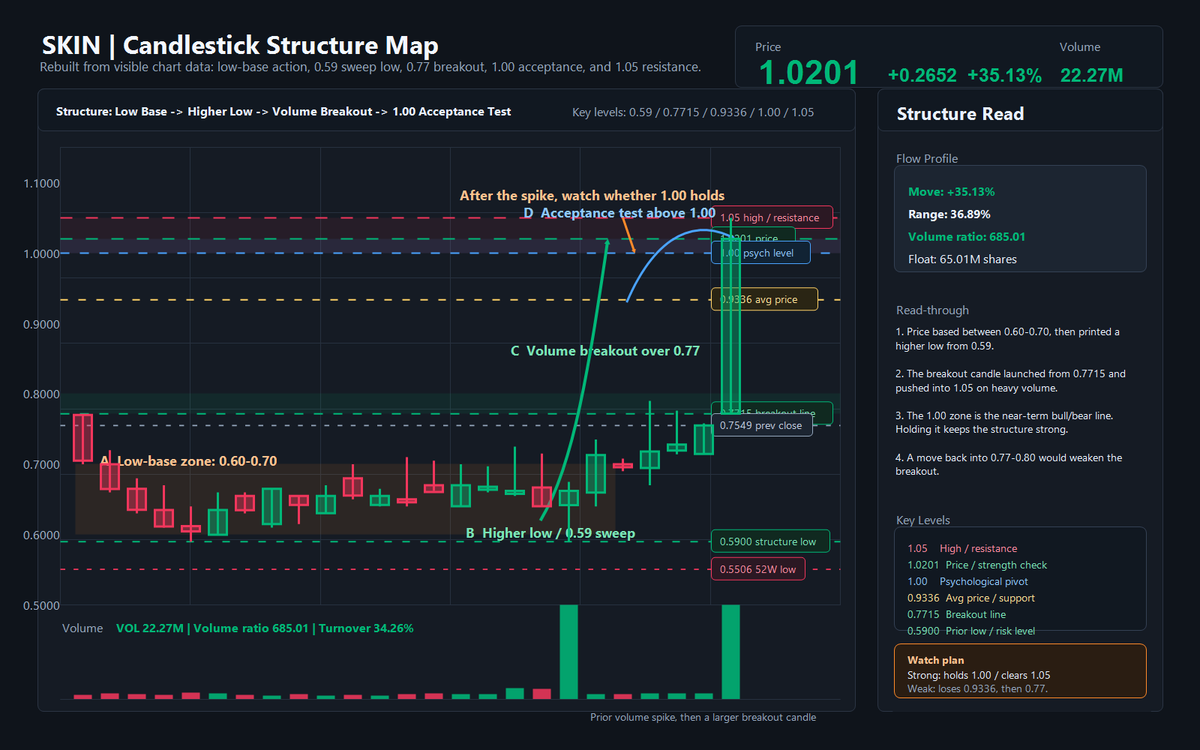1200x750 pixels.
Task: Click the 0.7549 prev close label
Action: click(x=762, y=426)
